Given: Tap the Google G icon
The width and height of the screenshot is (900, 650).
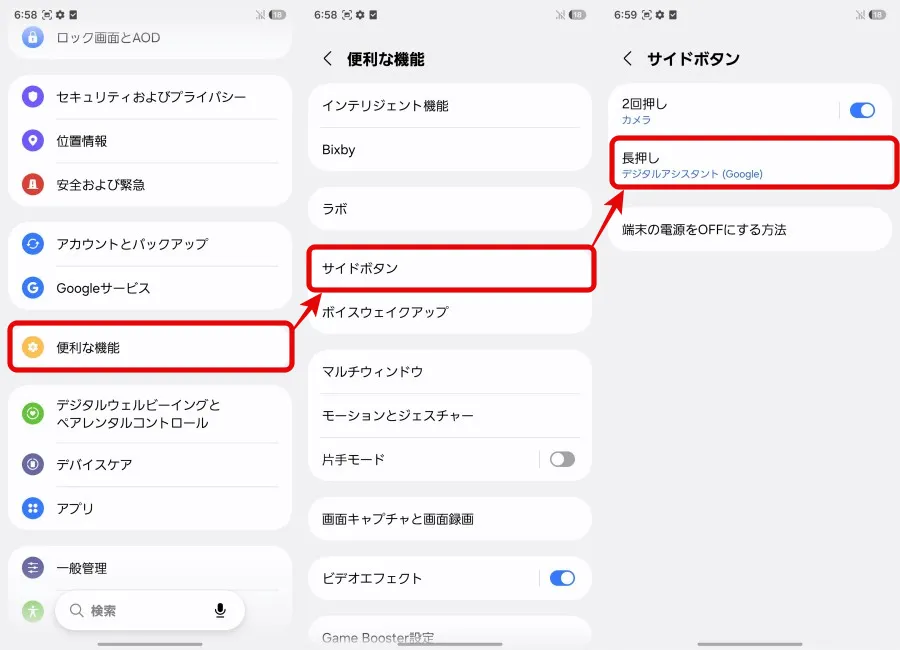Looking at the screenshot, I should (33, 288).
